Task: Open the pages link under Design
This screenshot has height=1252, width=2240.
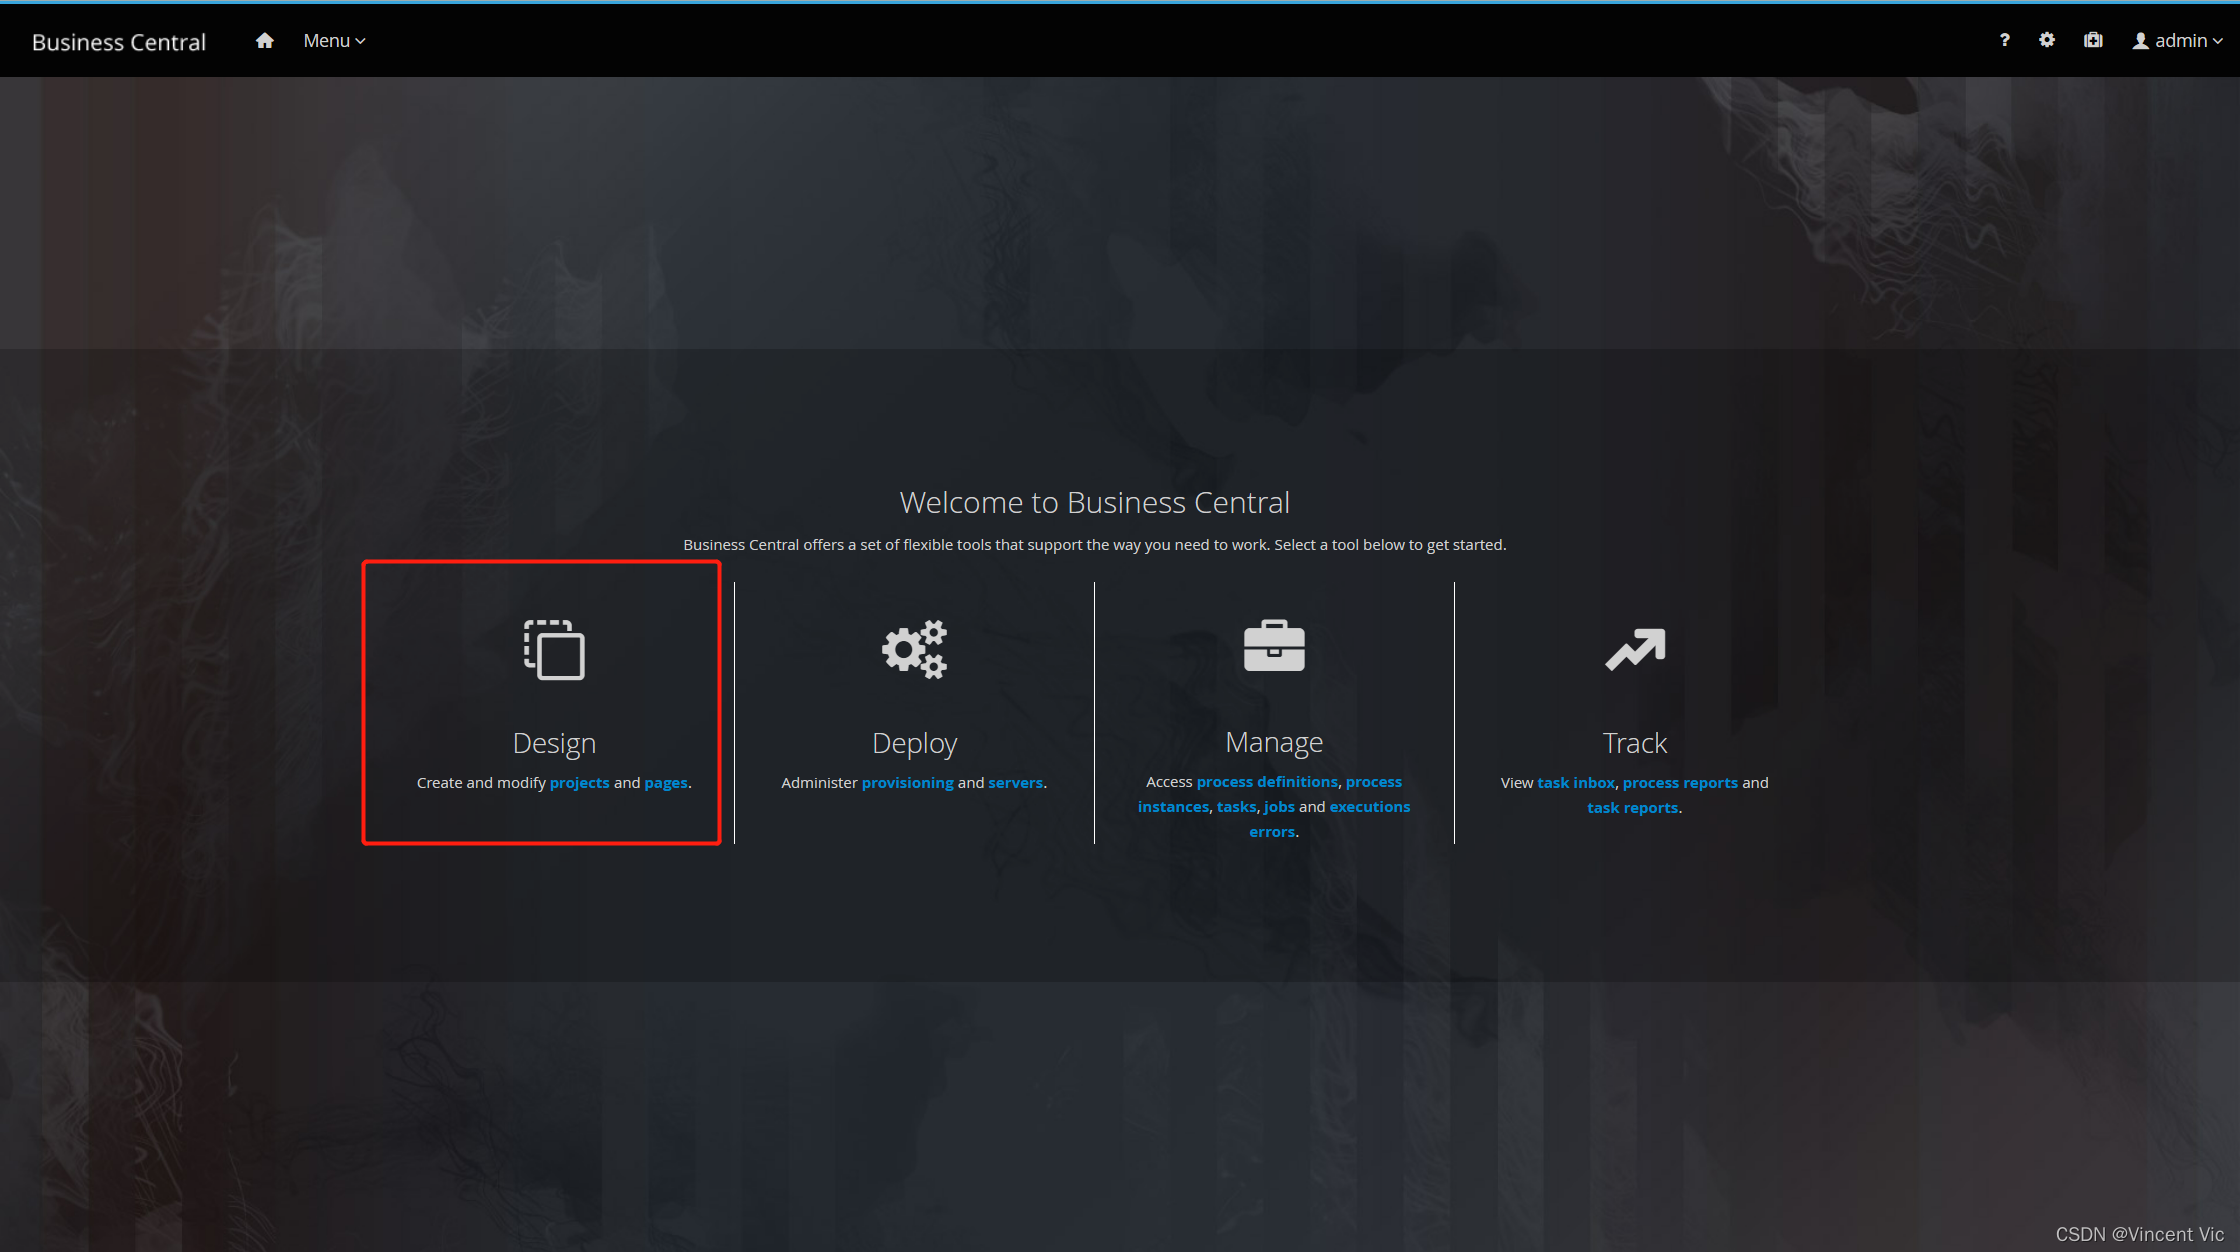Action: pos(665,783)
